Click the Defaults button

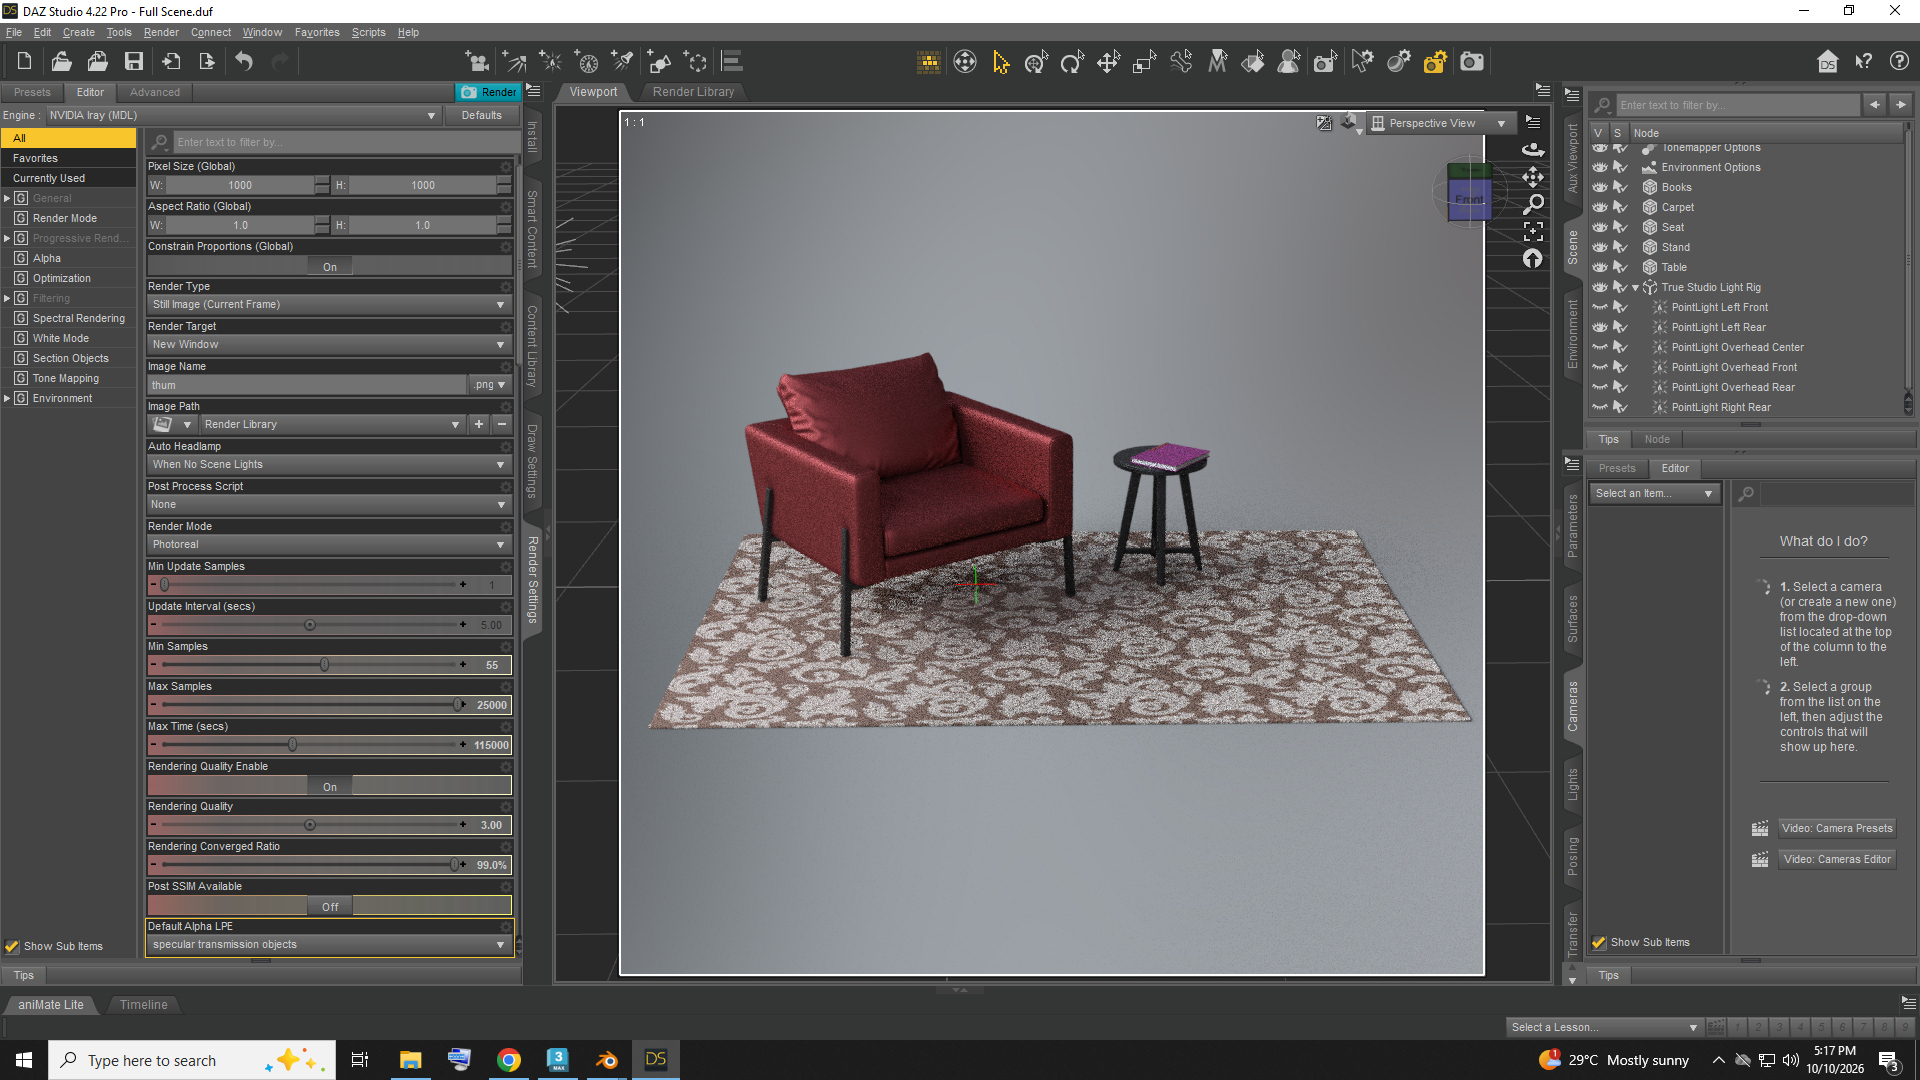482,115
